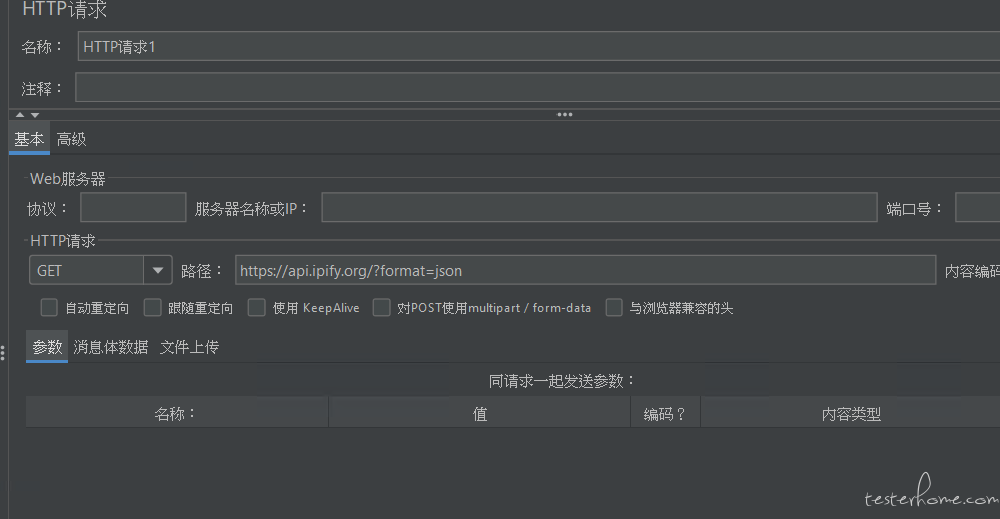
Task: Switch to the 消息体数据 tab
Action: 111,347
